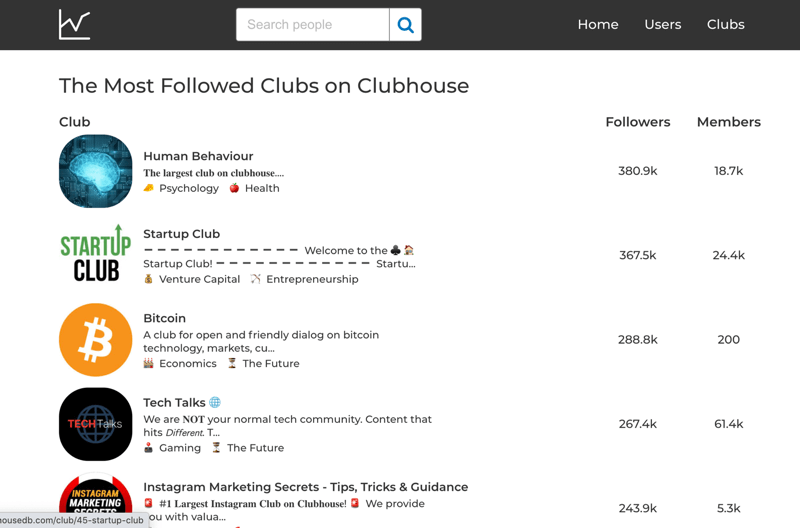Select the Psychology topic tag
Viewport: 800px width, 528px height.
189,188
